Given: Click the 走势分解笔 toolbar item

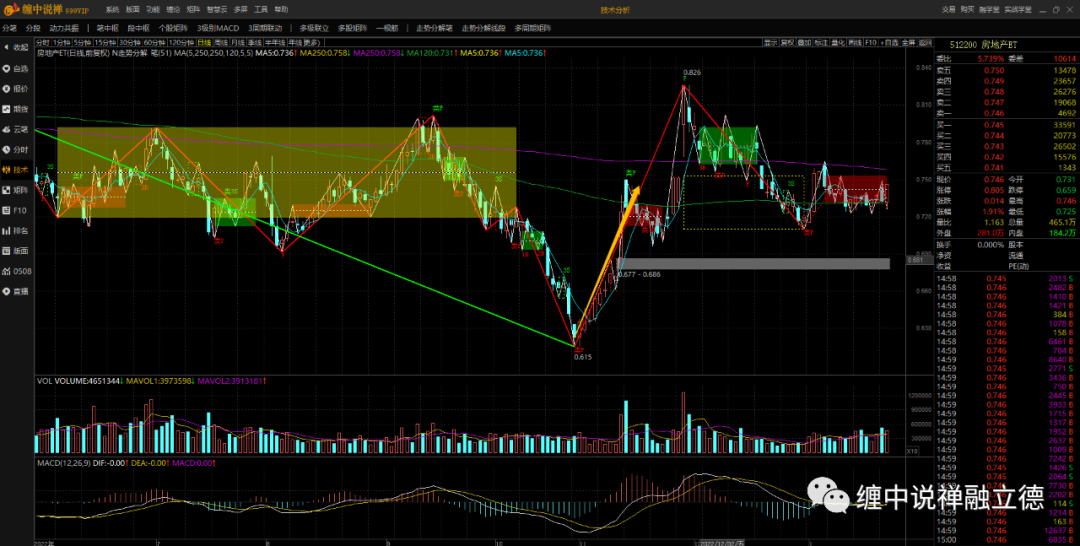Looking at the screenshot, I should 435,28.
